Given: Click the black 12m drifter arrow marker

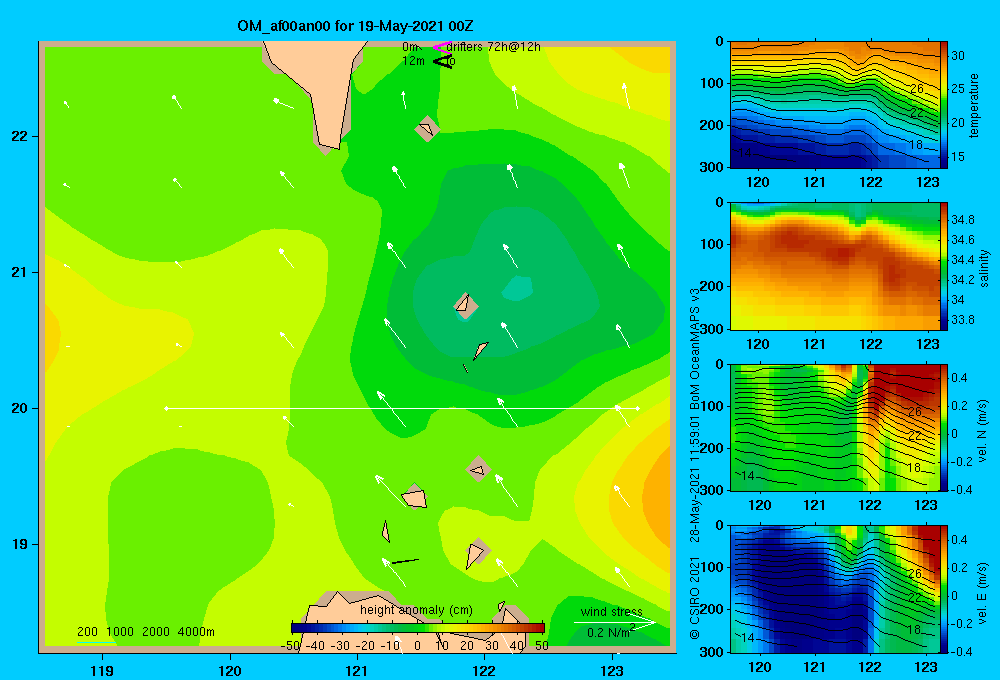Looking at the screenshot, I should [442, 61].
